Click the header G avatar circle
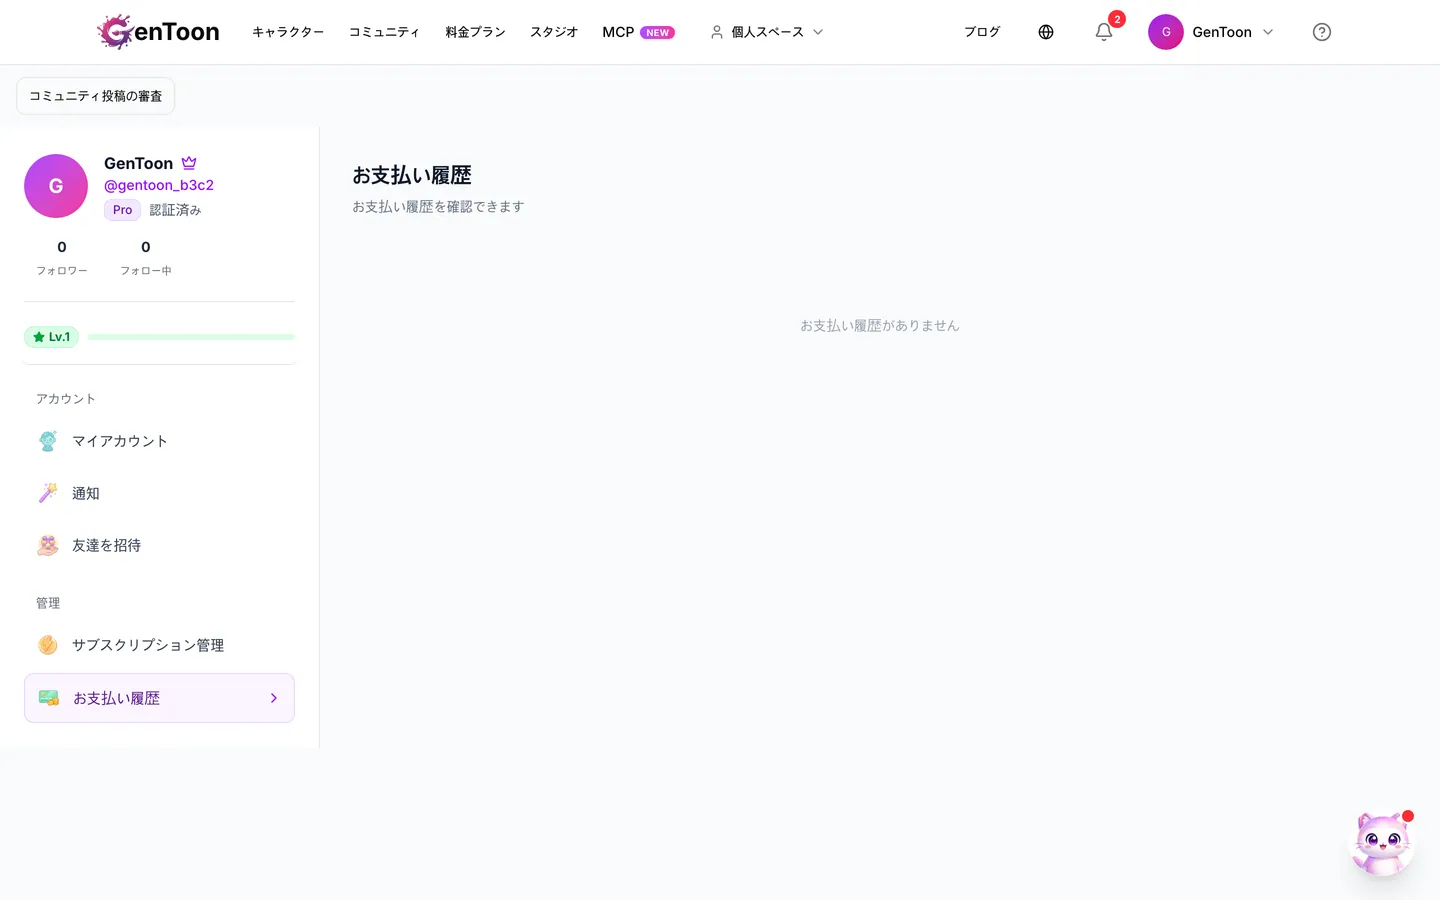 point(1166,32)
